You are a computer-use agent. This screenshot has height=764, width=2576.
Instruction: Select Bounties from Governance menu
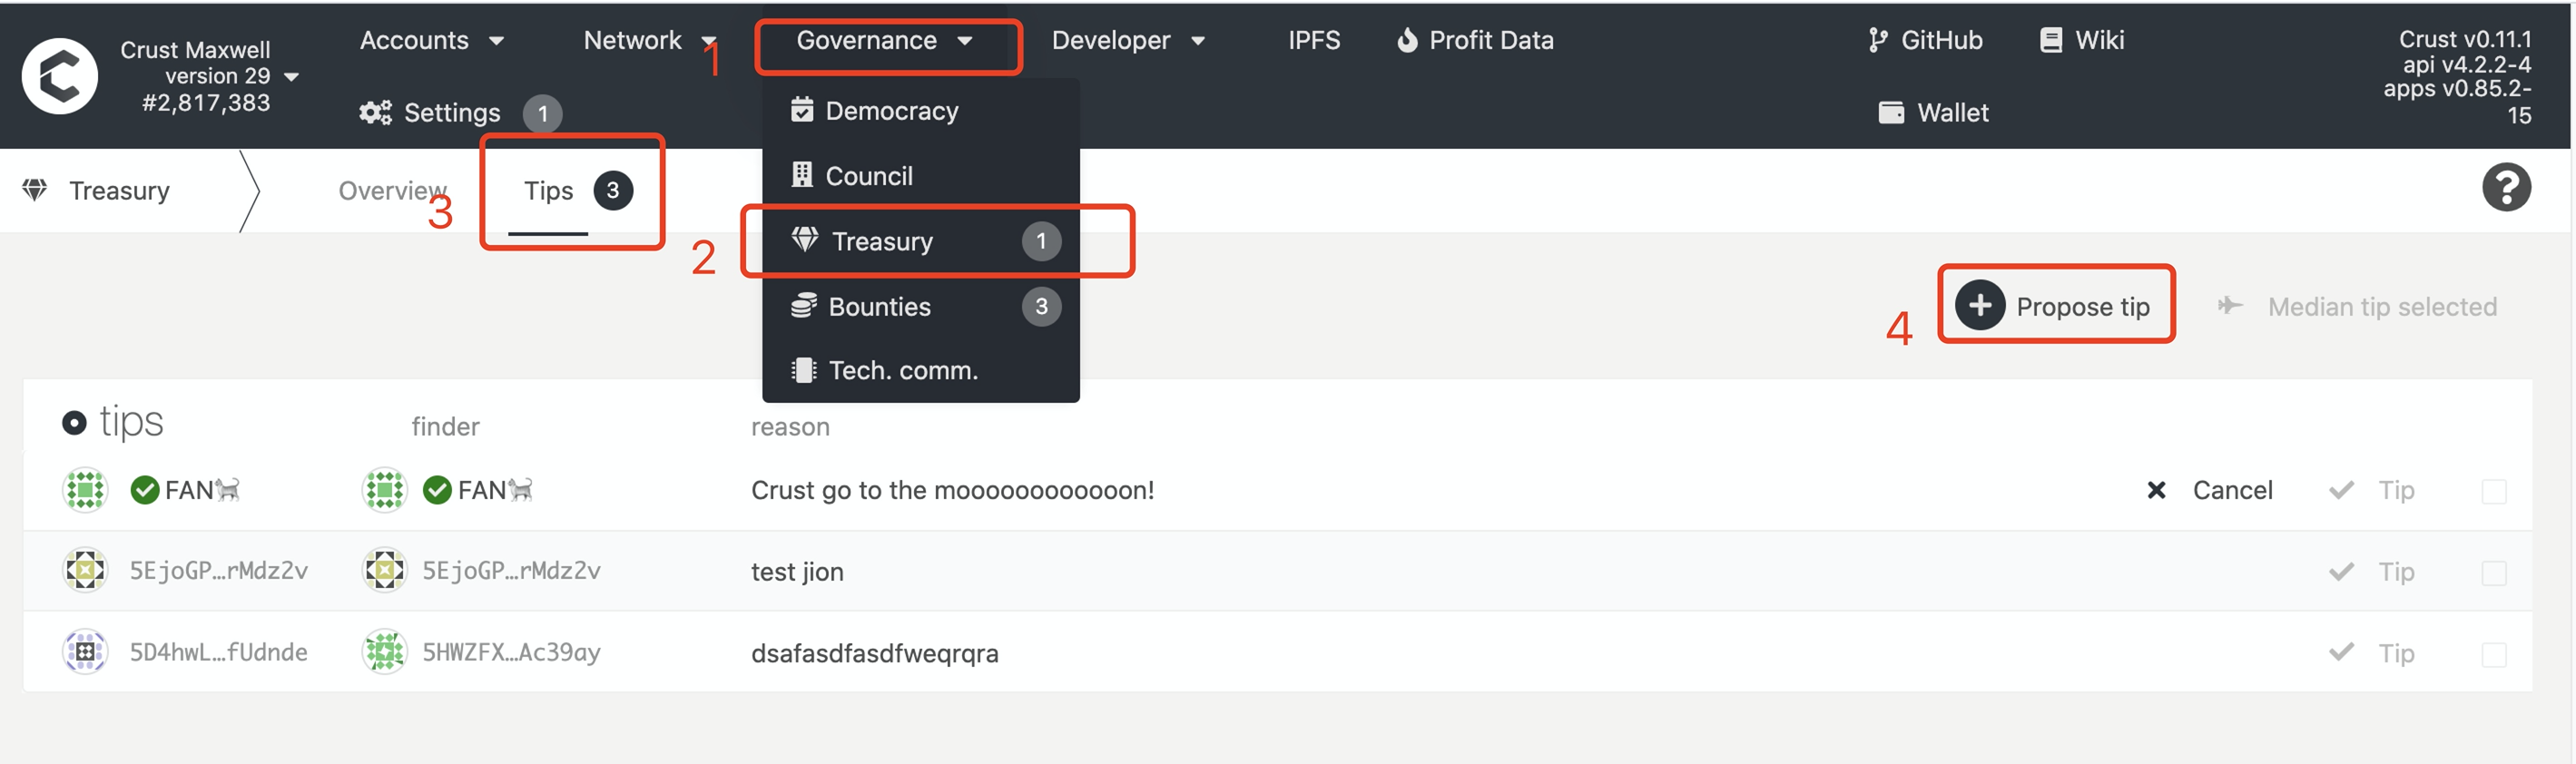tap(920, 306)
